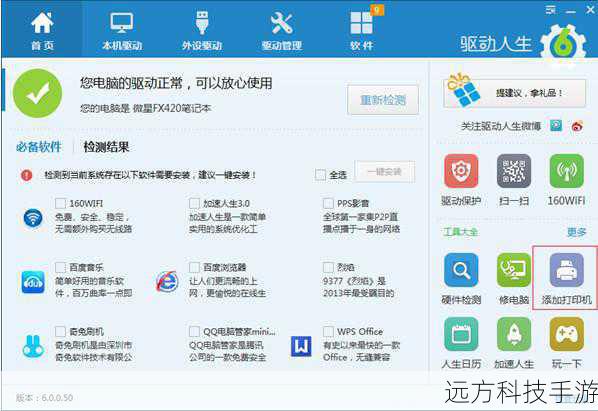Open the 人生日历 calendar icon
Screen dimensions: 598x411
461,334
